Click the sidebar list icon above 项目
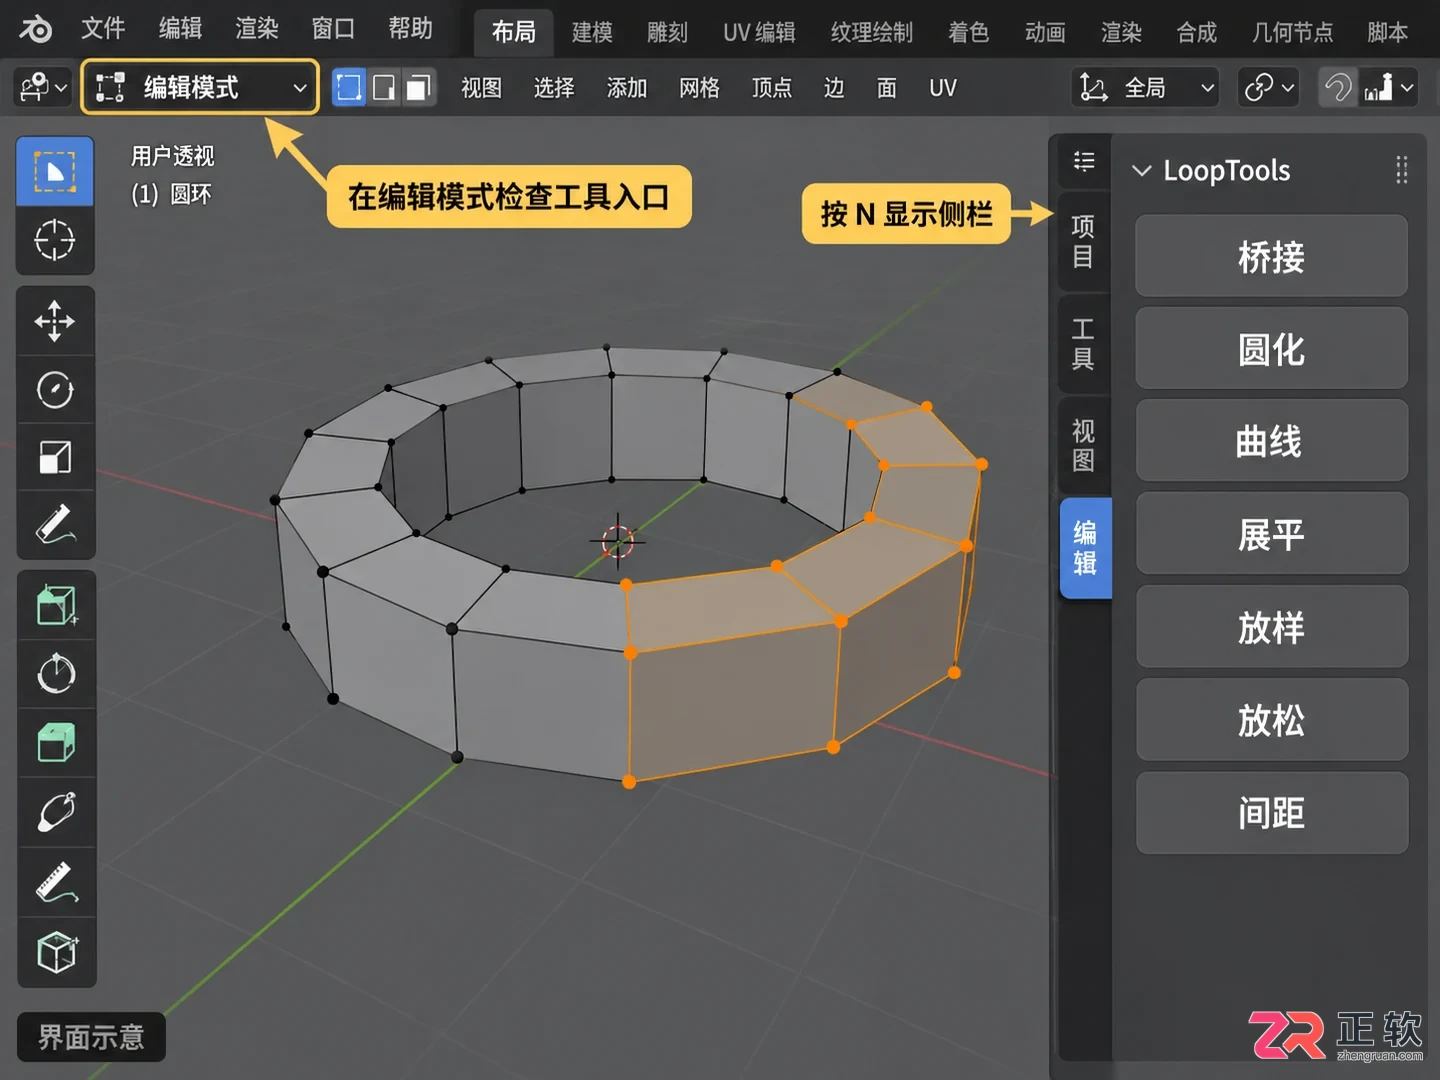Viewport: 1440px width, 1080px height. click(x=1084, y=161)
